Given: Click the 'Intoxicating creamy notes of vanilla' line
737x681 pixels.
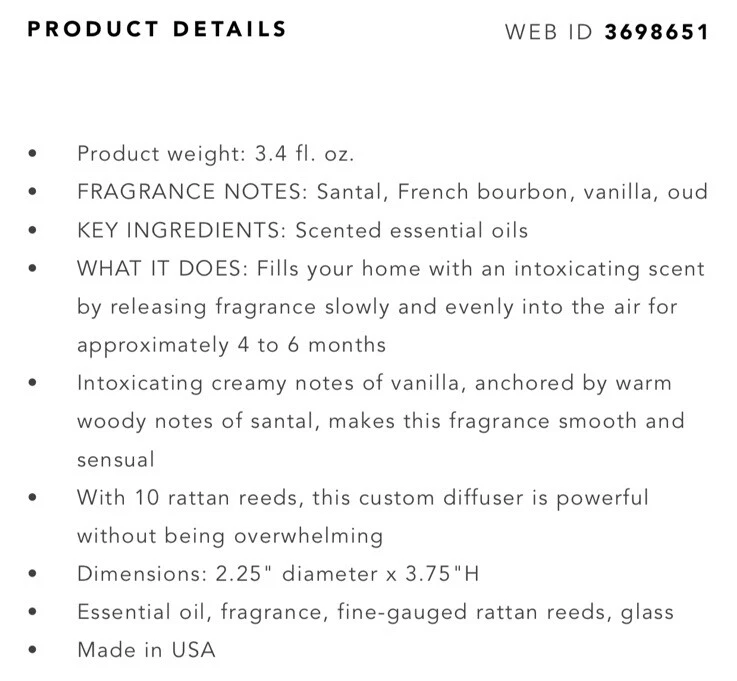Looking at the screenshot, I should point(374,383).
